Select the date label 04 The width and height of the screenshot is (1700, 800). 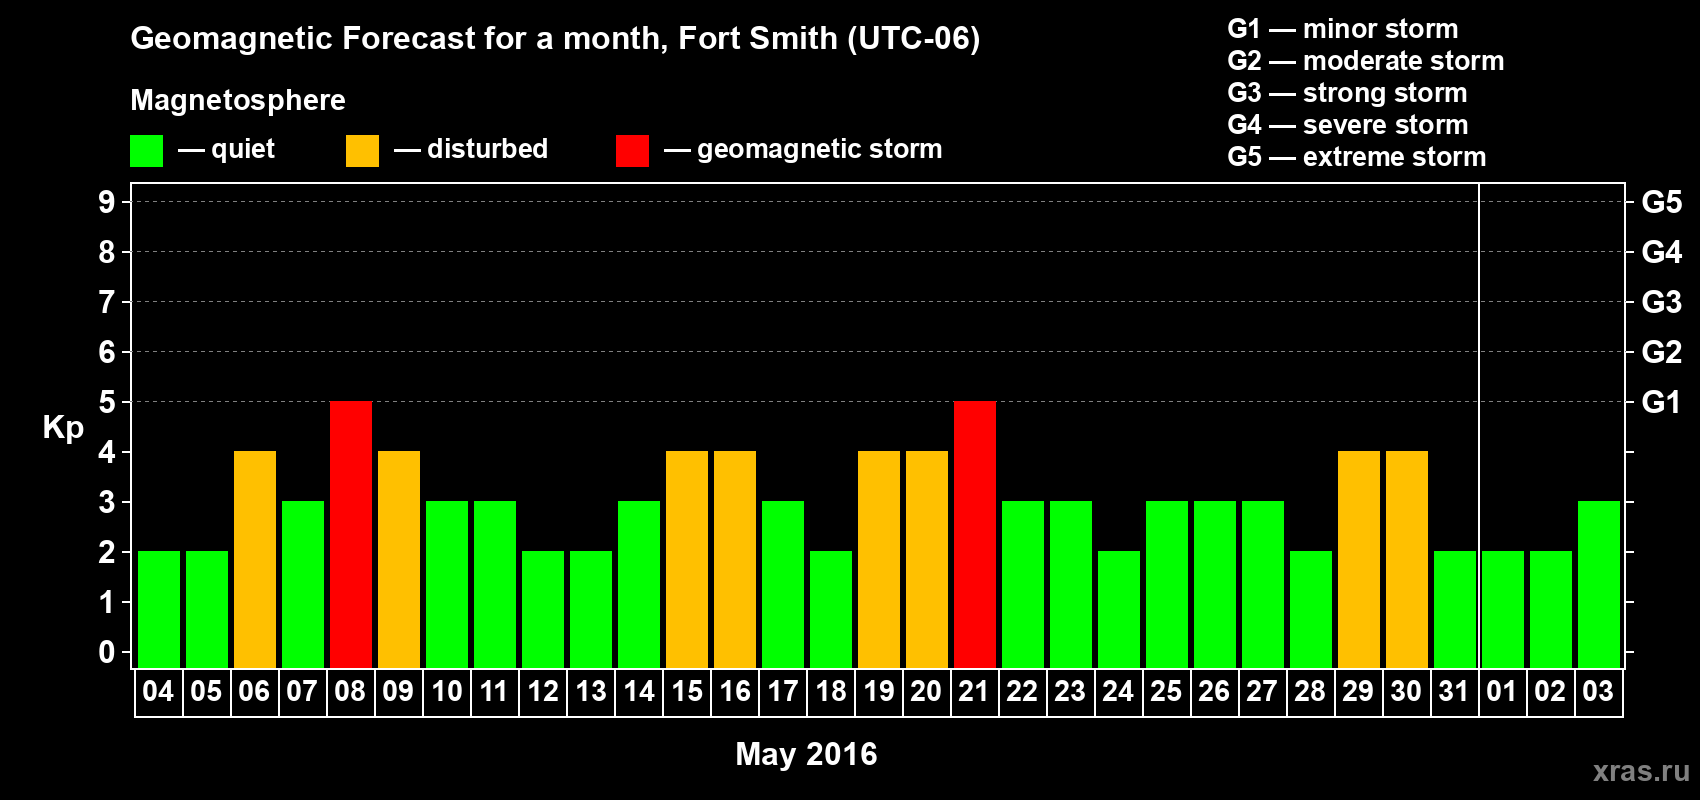click(158, 692)
